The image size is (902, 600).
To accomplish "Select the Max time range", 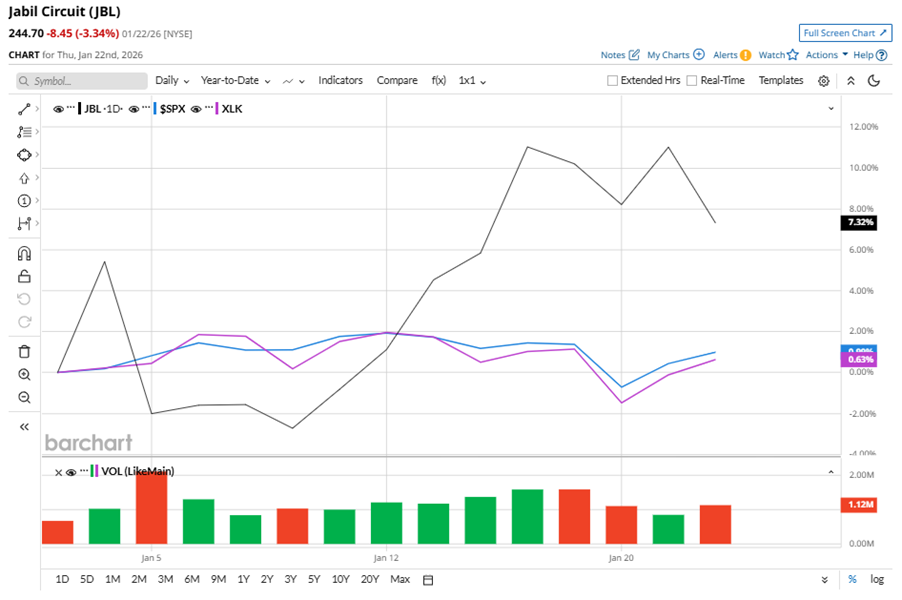I will pyautogui.click(x=400, y=579).
